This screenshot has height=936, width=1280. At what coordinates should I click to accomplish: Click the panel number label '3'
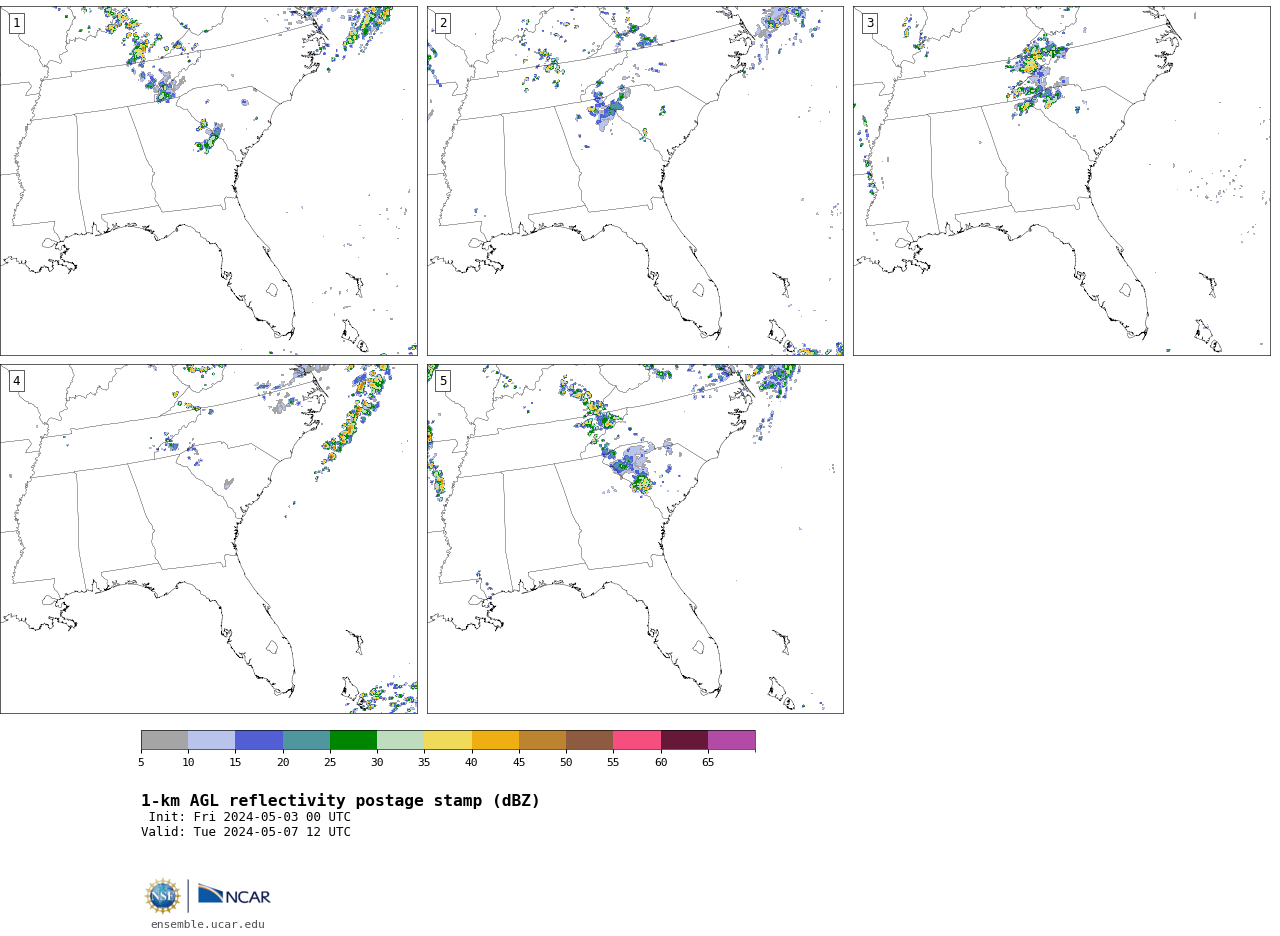[869, 23]
